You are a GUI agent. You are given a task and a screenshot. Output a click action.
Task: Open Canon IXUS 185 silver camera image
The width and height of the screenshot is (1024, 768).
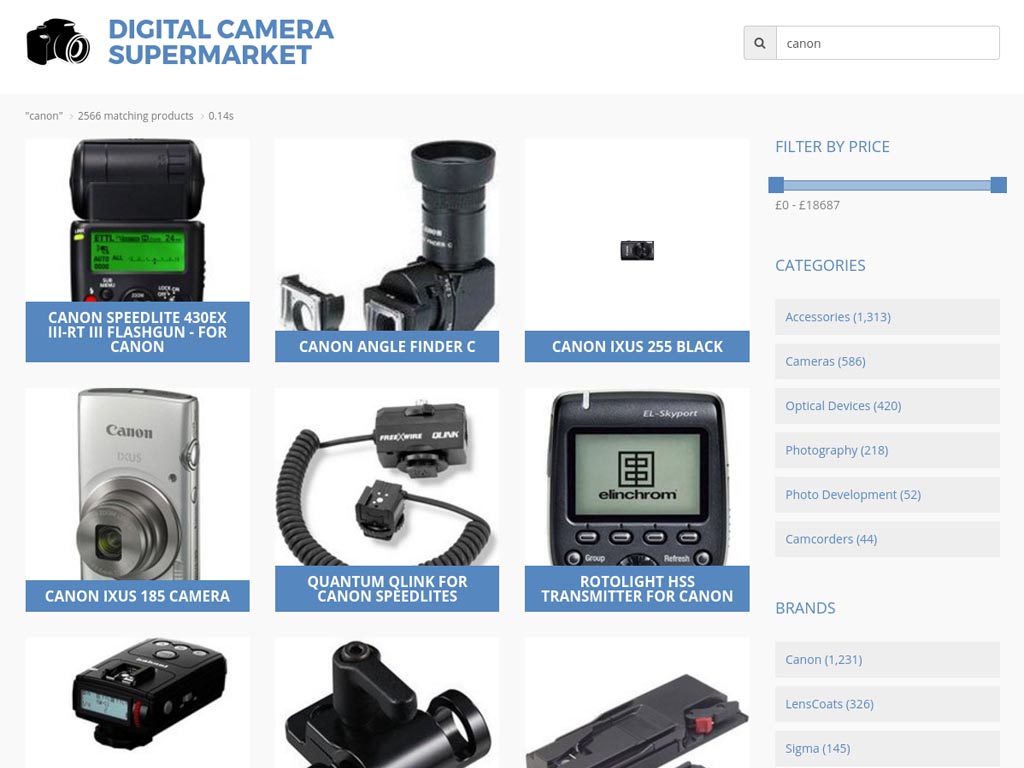point(137,484)
